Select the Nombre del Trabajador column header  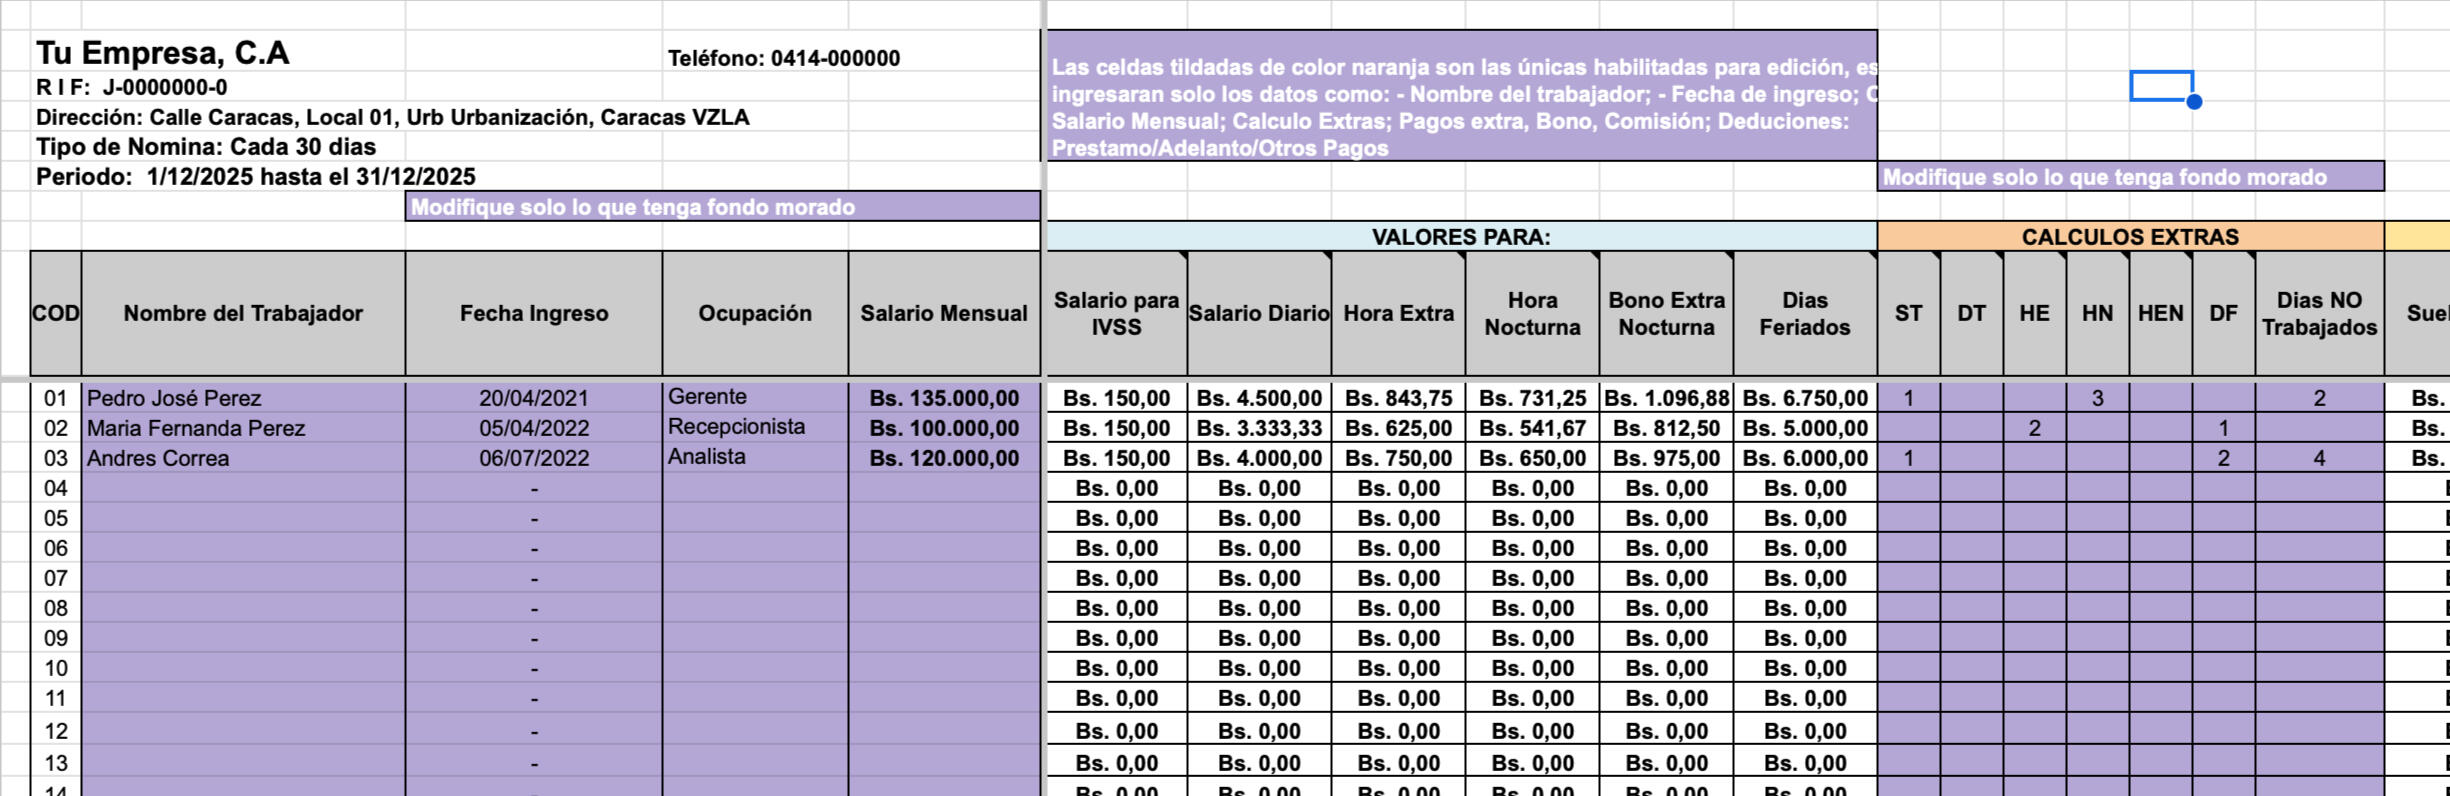243,313
